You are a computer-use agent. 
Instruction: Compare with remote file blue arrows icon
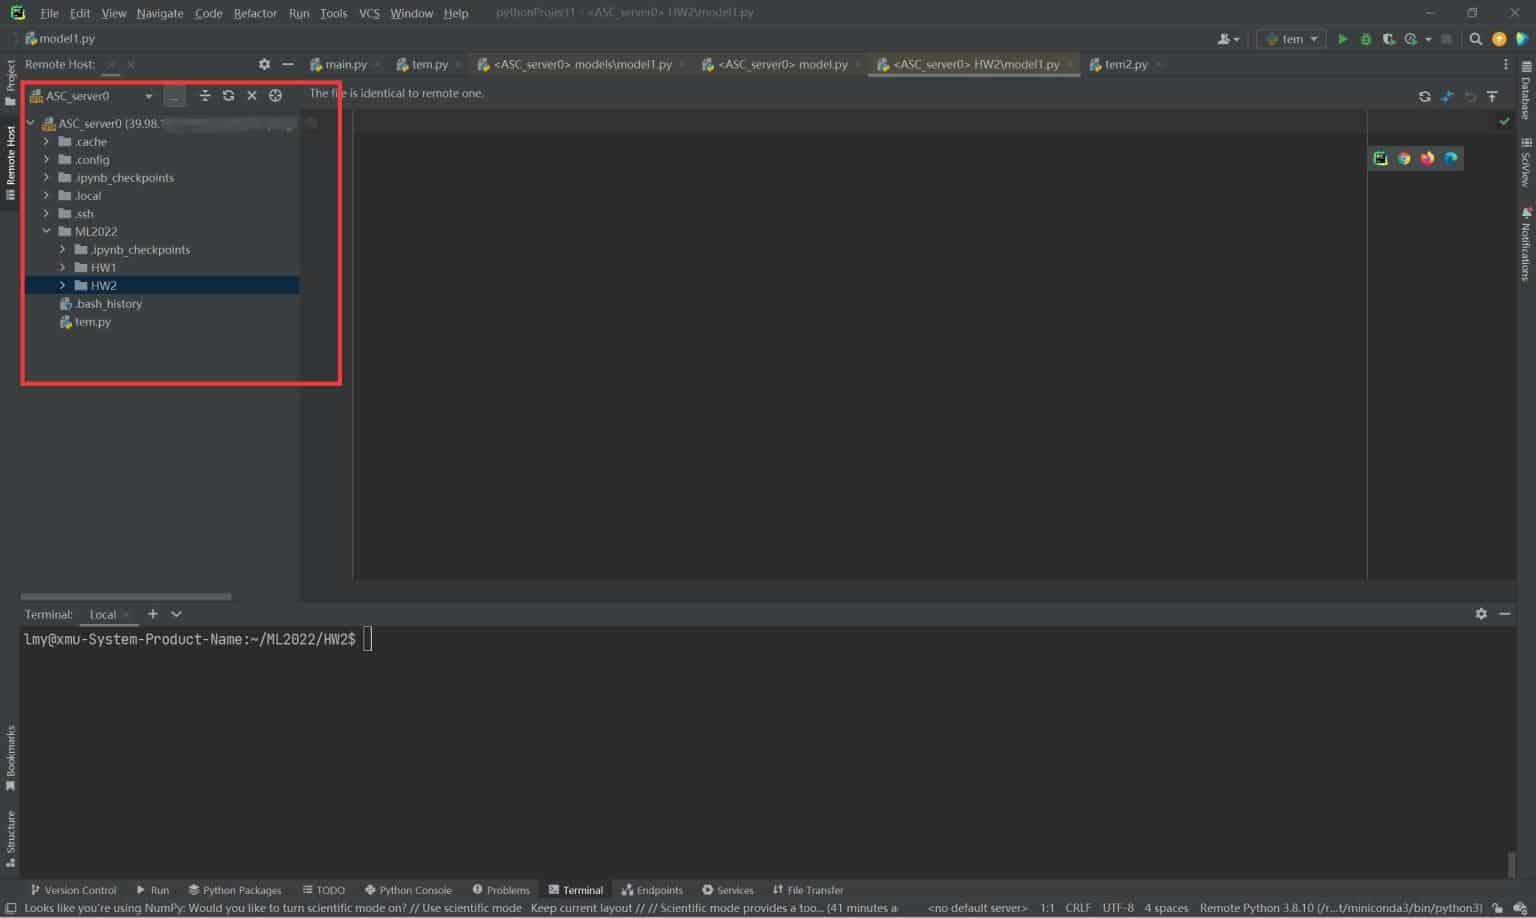(1447, 97)
